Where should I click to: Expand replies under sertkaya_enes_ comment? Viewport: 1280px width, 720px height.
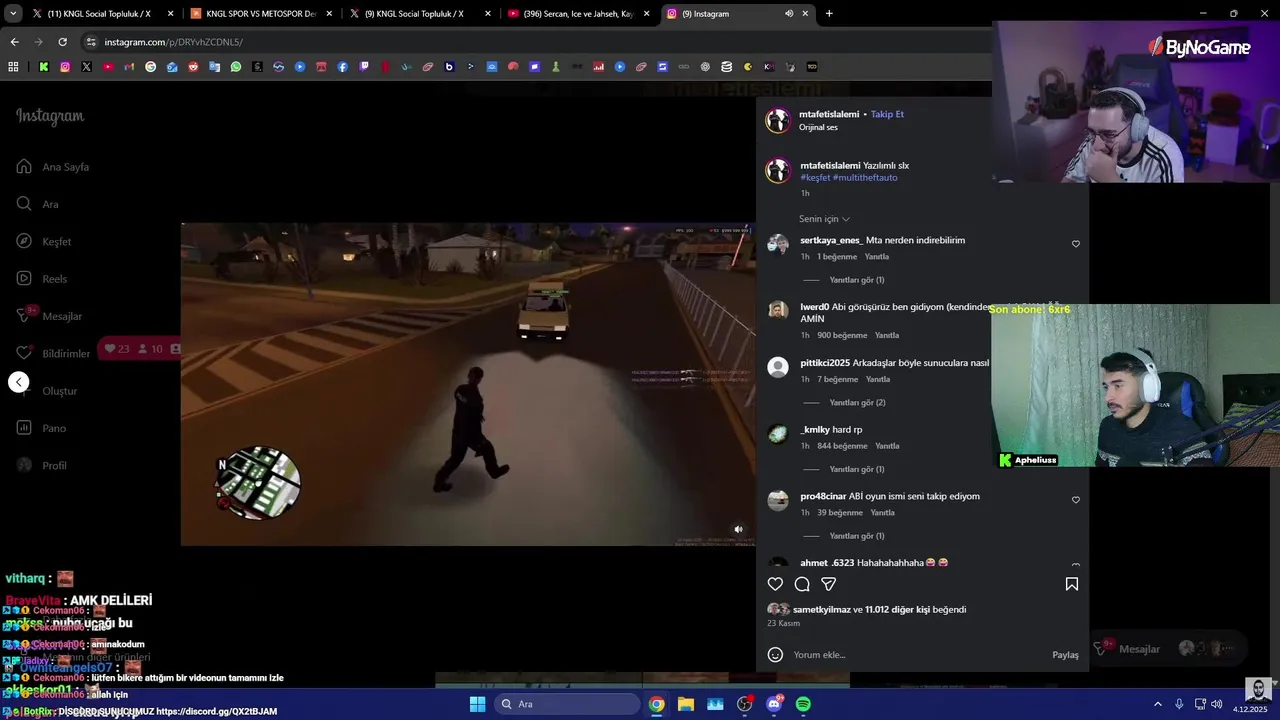coord(857,280)
